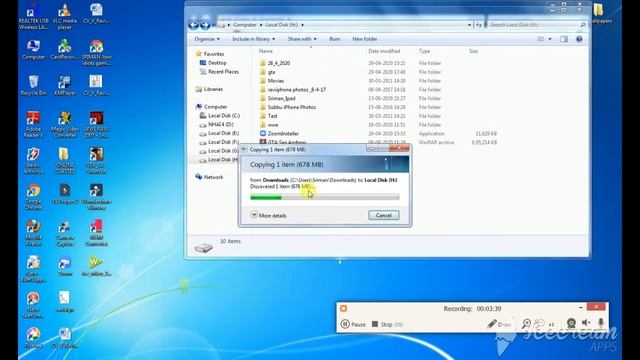Activate the Draw pencil tool in recorder
This screenshot has width=640, height=360.
[499, 324]
